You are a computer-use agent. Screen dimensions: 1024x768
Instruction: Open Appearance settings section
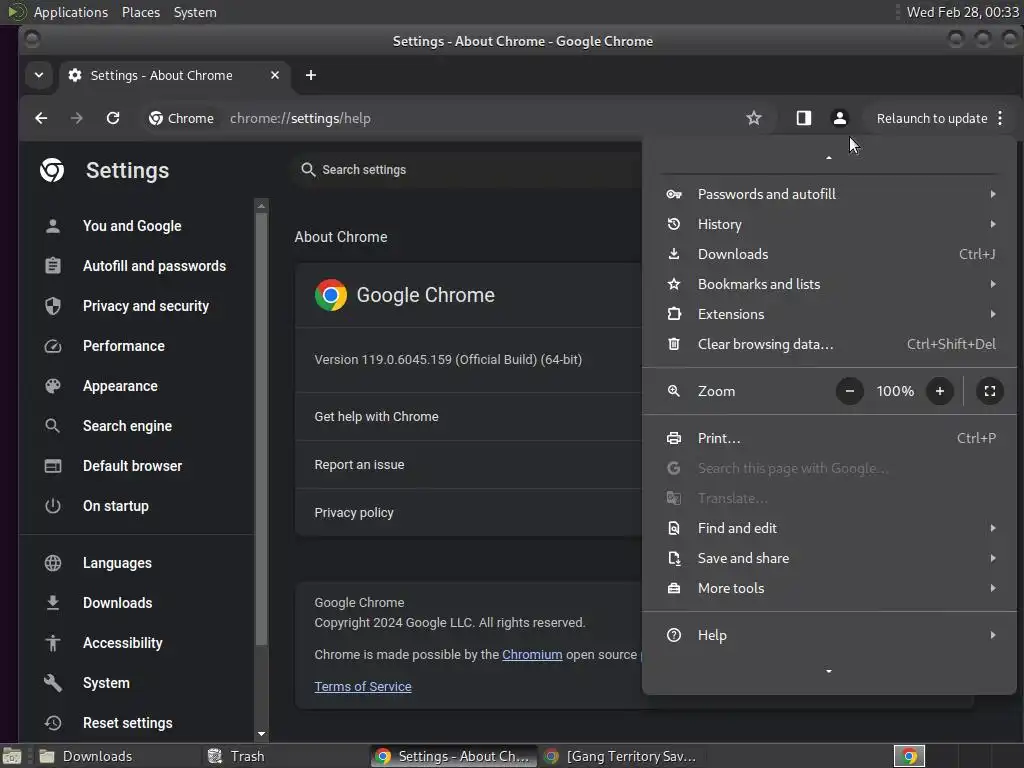pyautogui.click(x=120, y=386)
